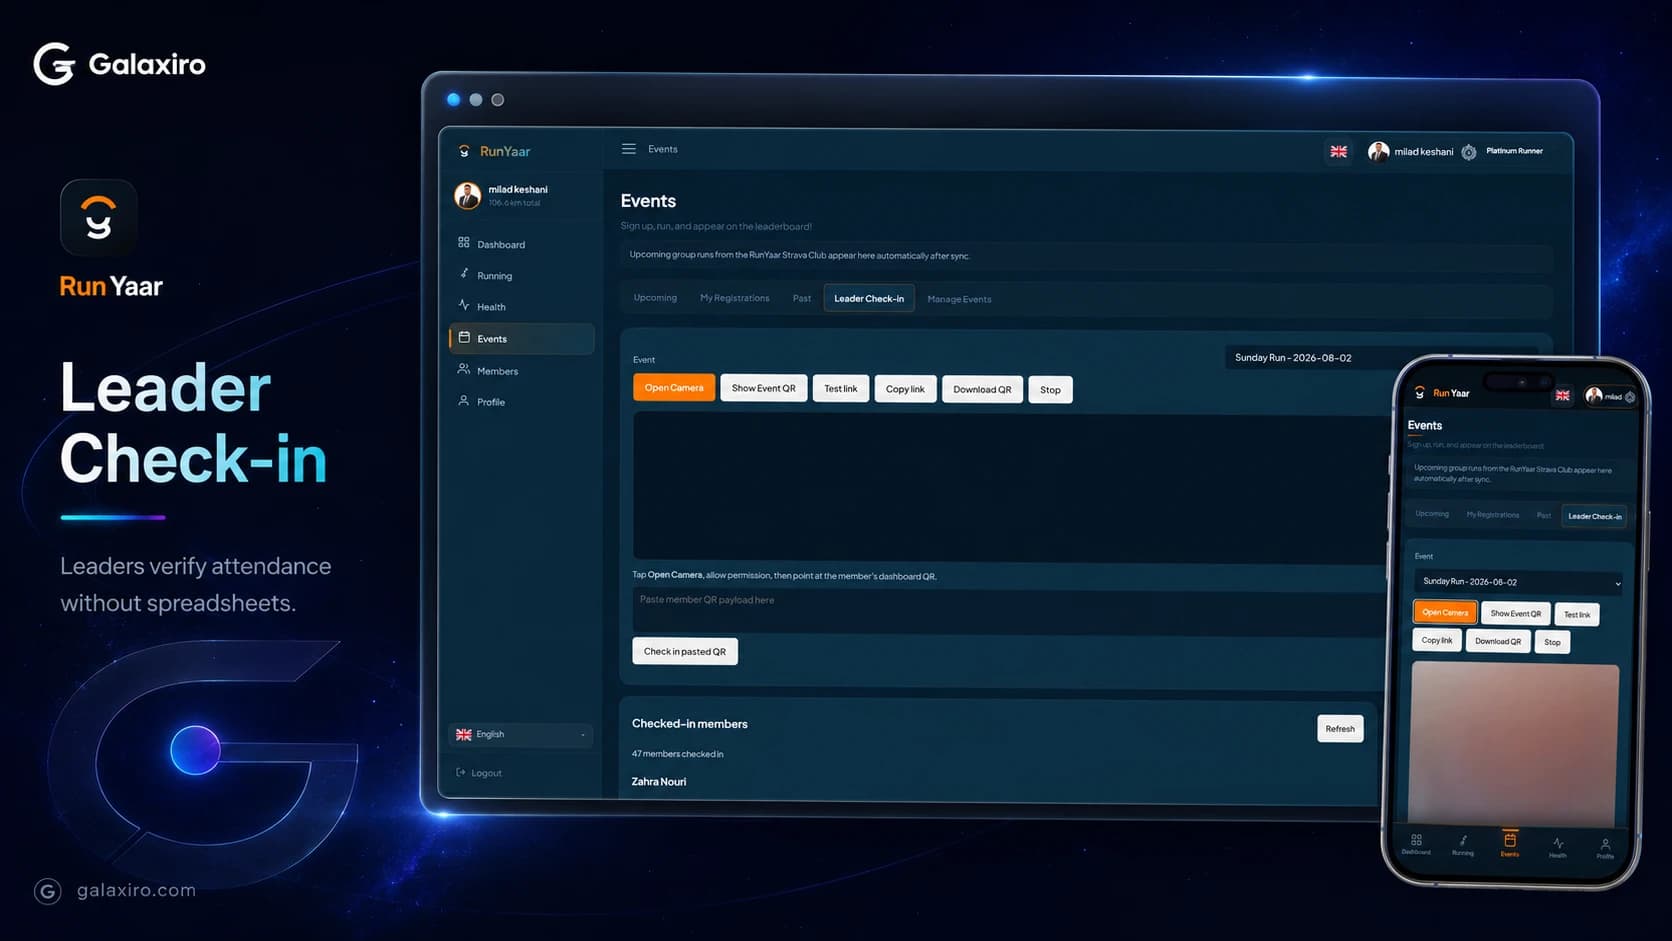
Task: Click the desktop camera preview area
Action: 1008,486
